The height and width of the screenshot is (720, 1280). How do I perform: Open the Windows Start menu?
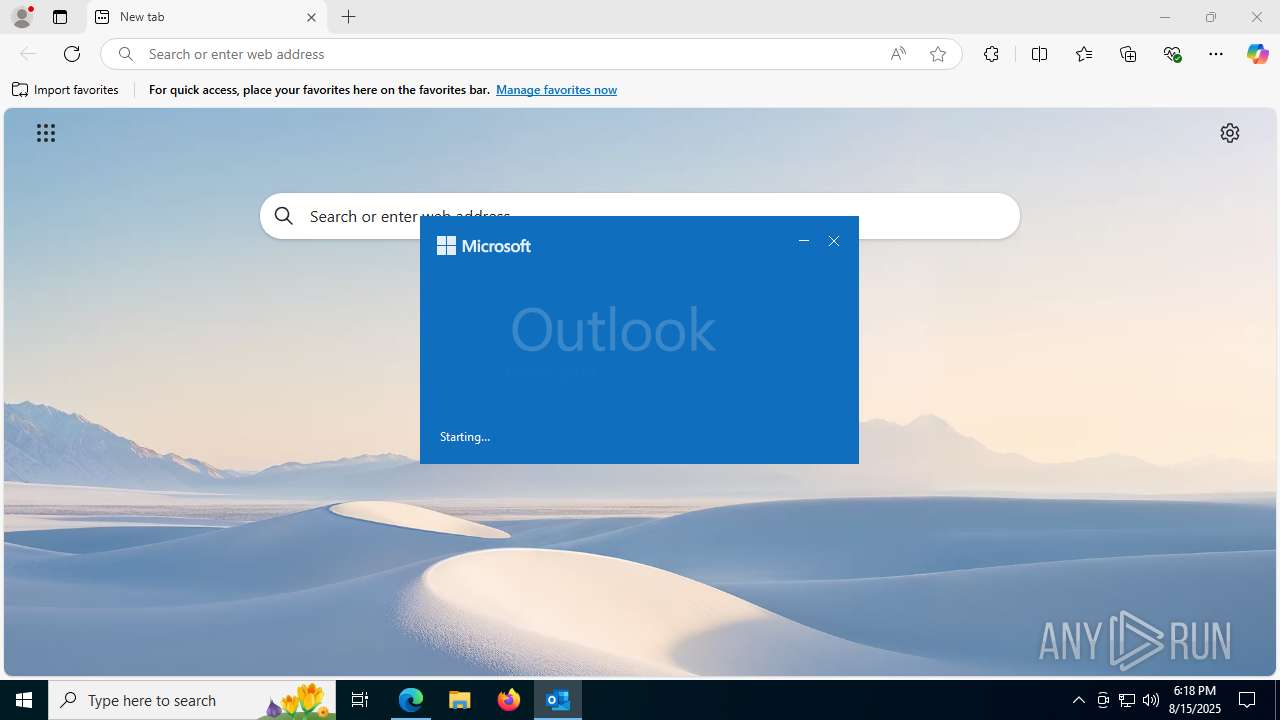pyautogui.click(x=24, y=700)
